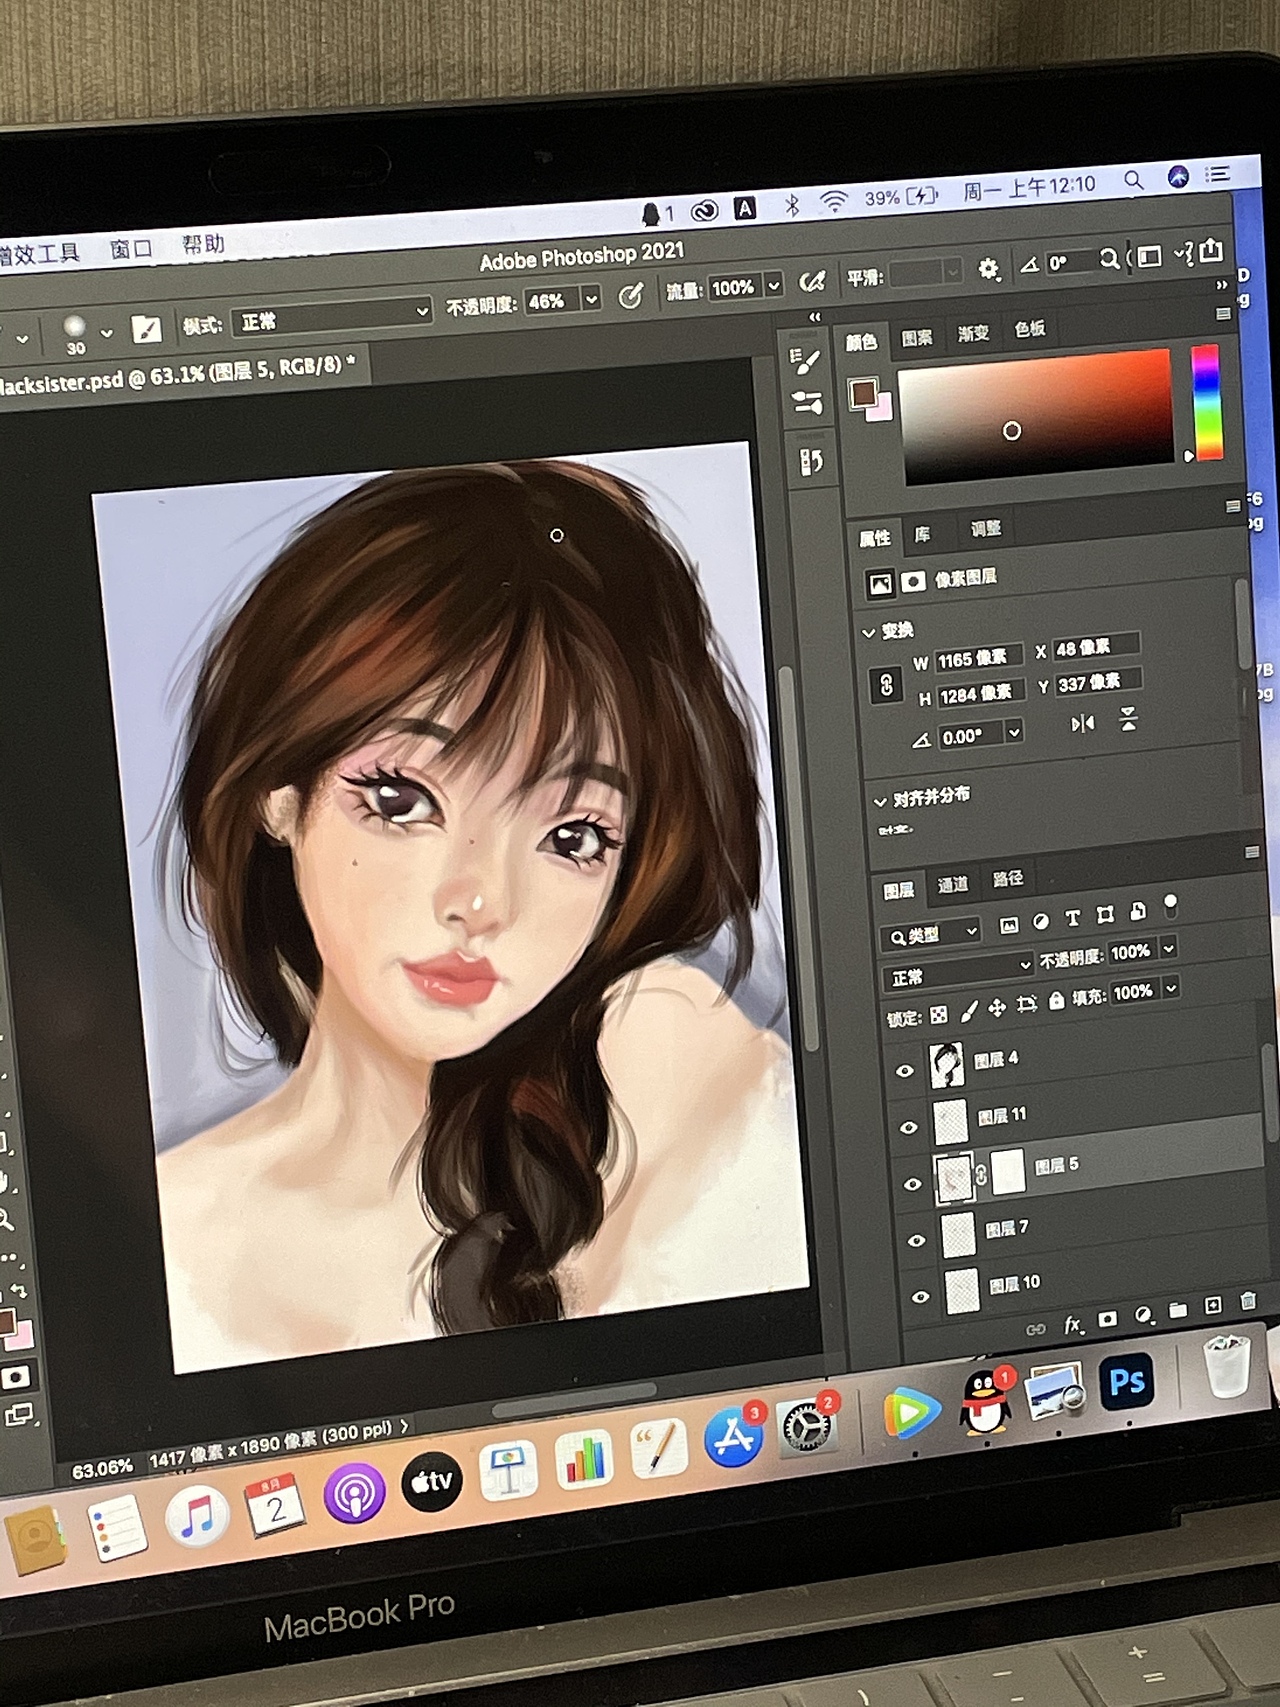
Task: Hide layer 图层 5
Action: coord(913,1185)
